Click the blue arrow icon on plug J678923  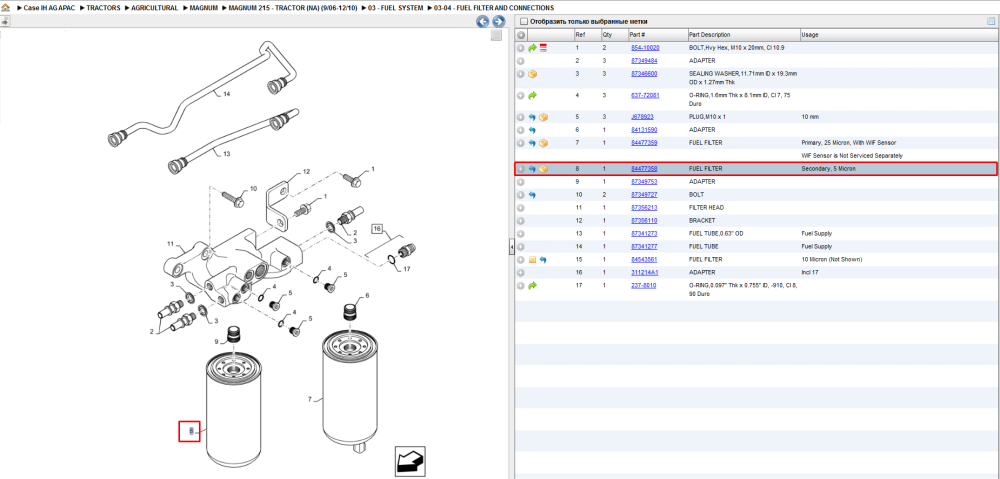(x=533, y=117)
